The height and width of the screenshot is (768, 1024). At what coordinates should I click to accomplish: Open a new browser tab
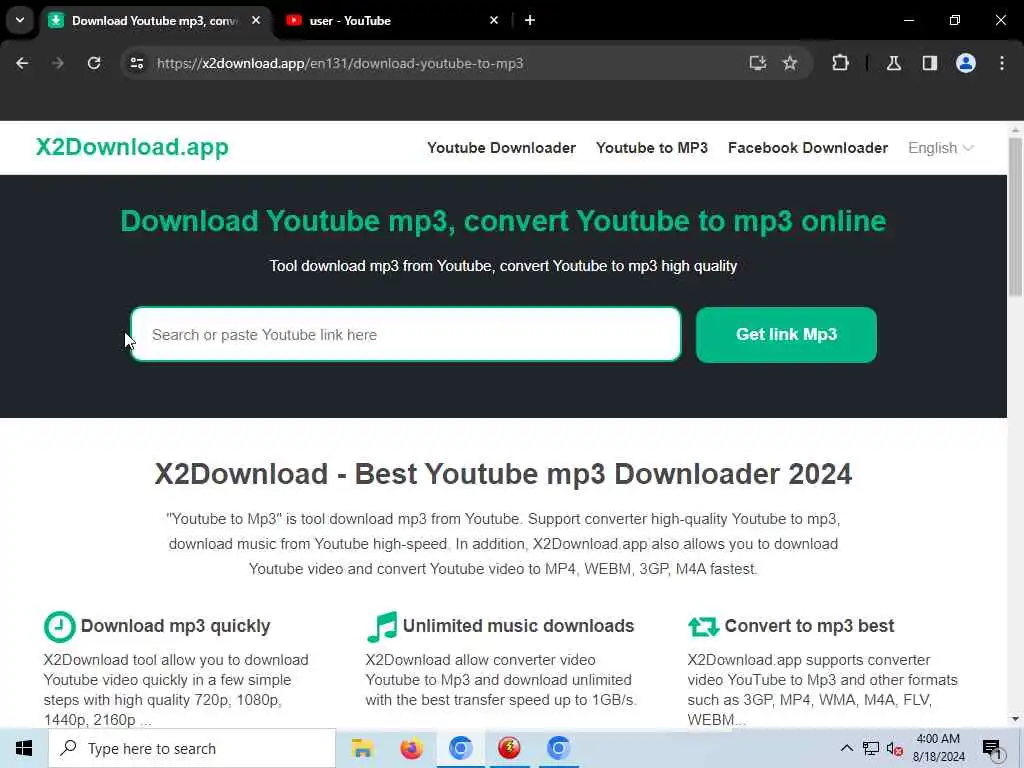pyautogui.click(x=530, y=20)
